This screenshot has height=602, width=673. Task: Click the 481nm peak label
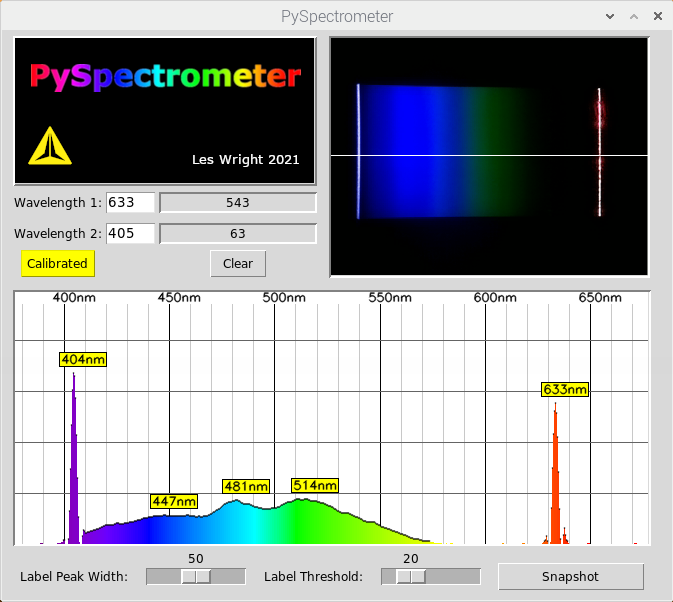tap(246, 486)
